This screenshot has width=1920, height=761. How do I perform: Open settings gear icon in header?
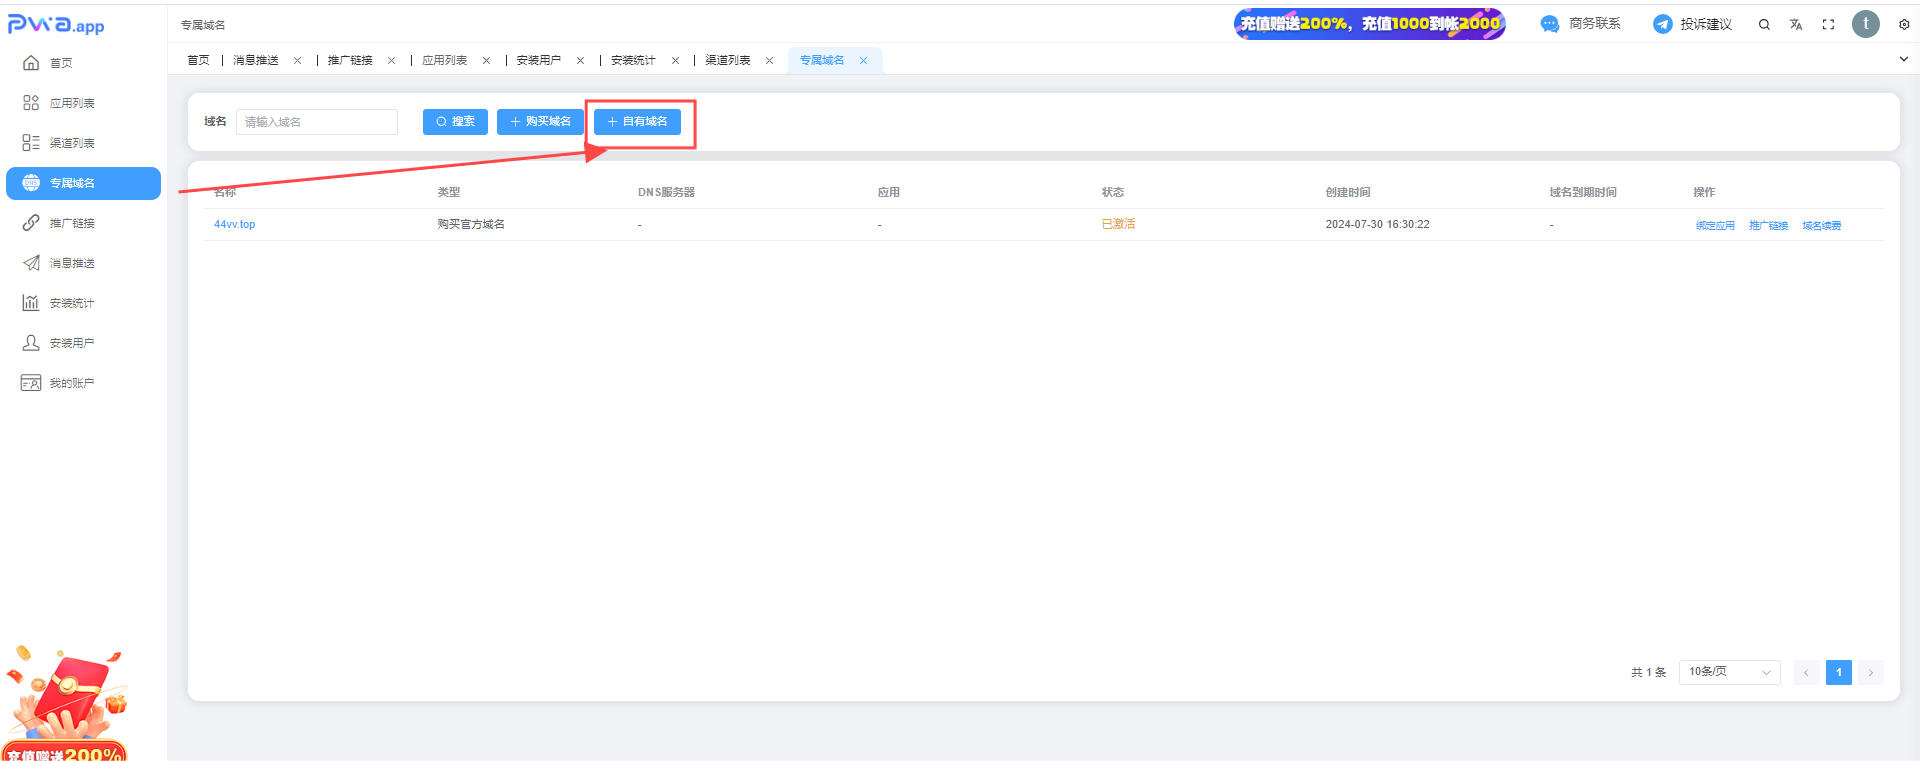pos(1904,24)
